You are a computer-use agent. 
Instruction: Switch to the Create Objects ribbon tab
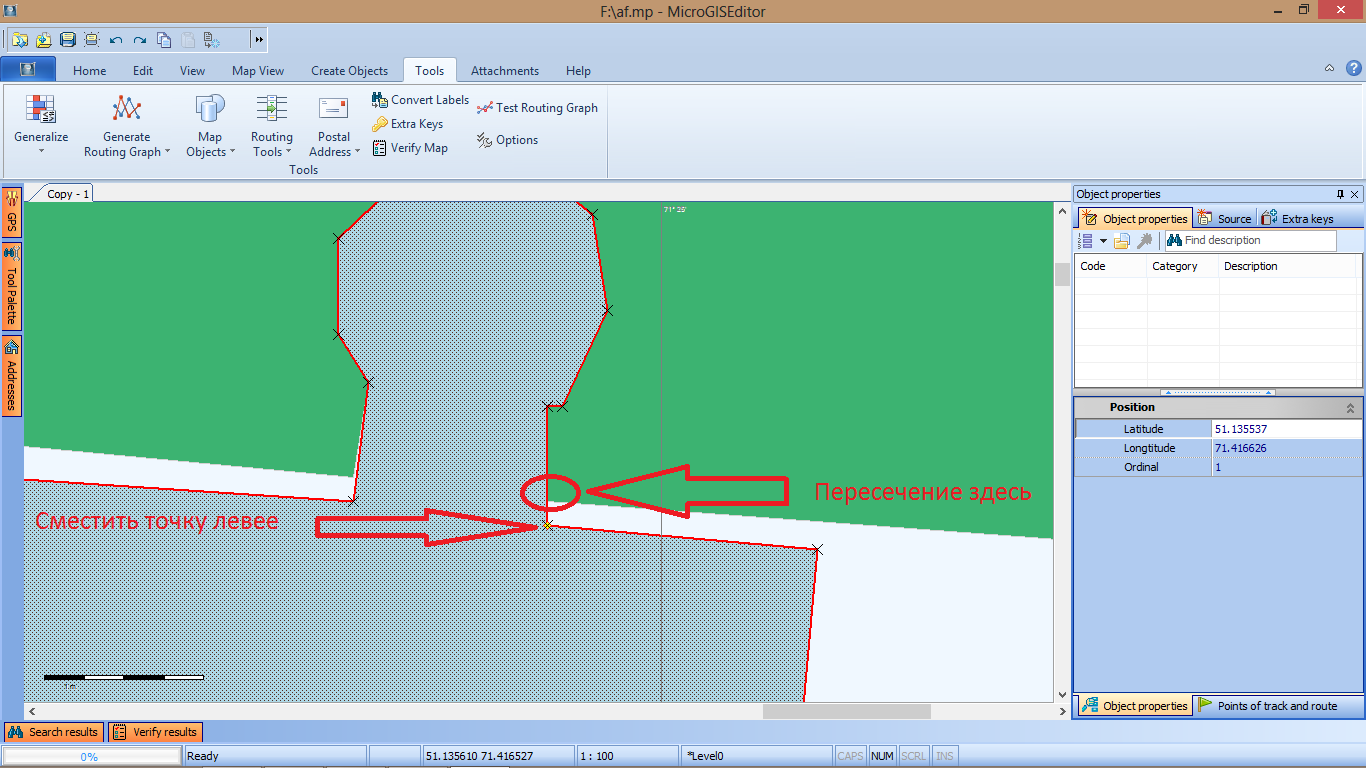[x=349, y=71]
